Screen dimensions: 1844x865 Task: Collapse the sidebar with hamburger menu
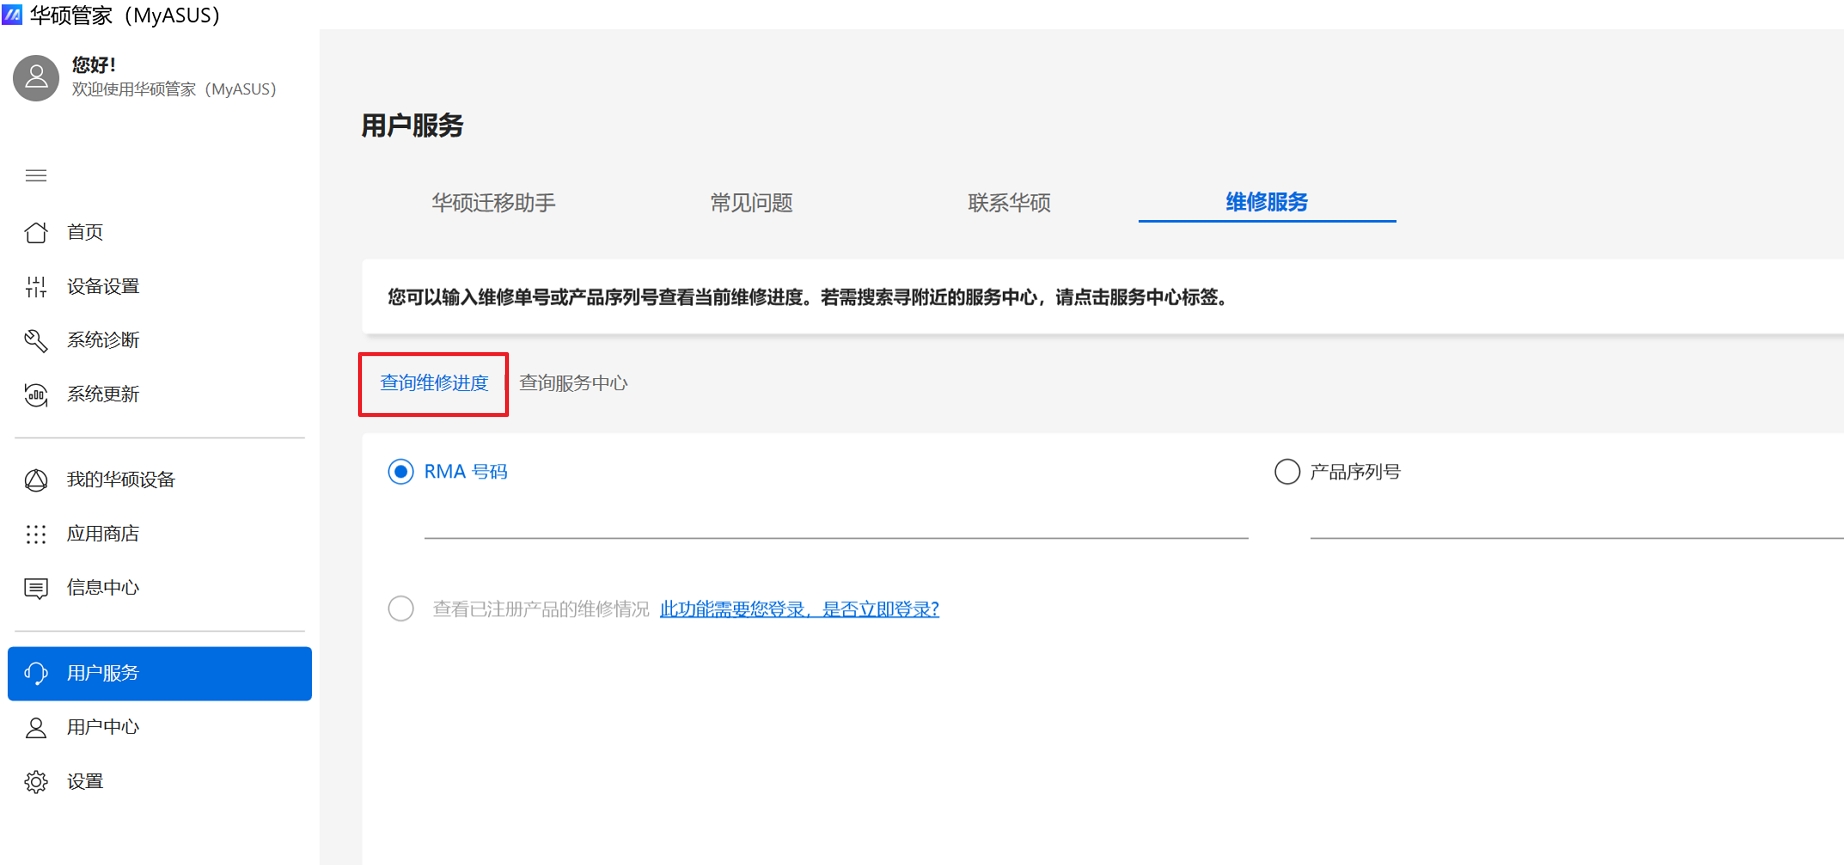(36, 176)
